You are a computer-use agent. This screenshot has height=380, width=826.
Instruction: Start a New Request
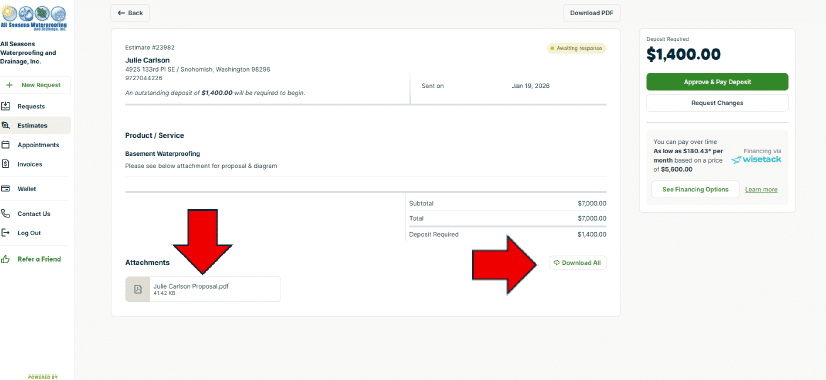[x=35, y=85]
